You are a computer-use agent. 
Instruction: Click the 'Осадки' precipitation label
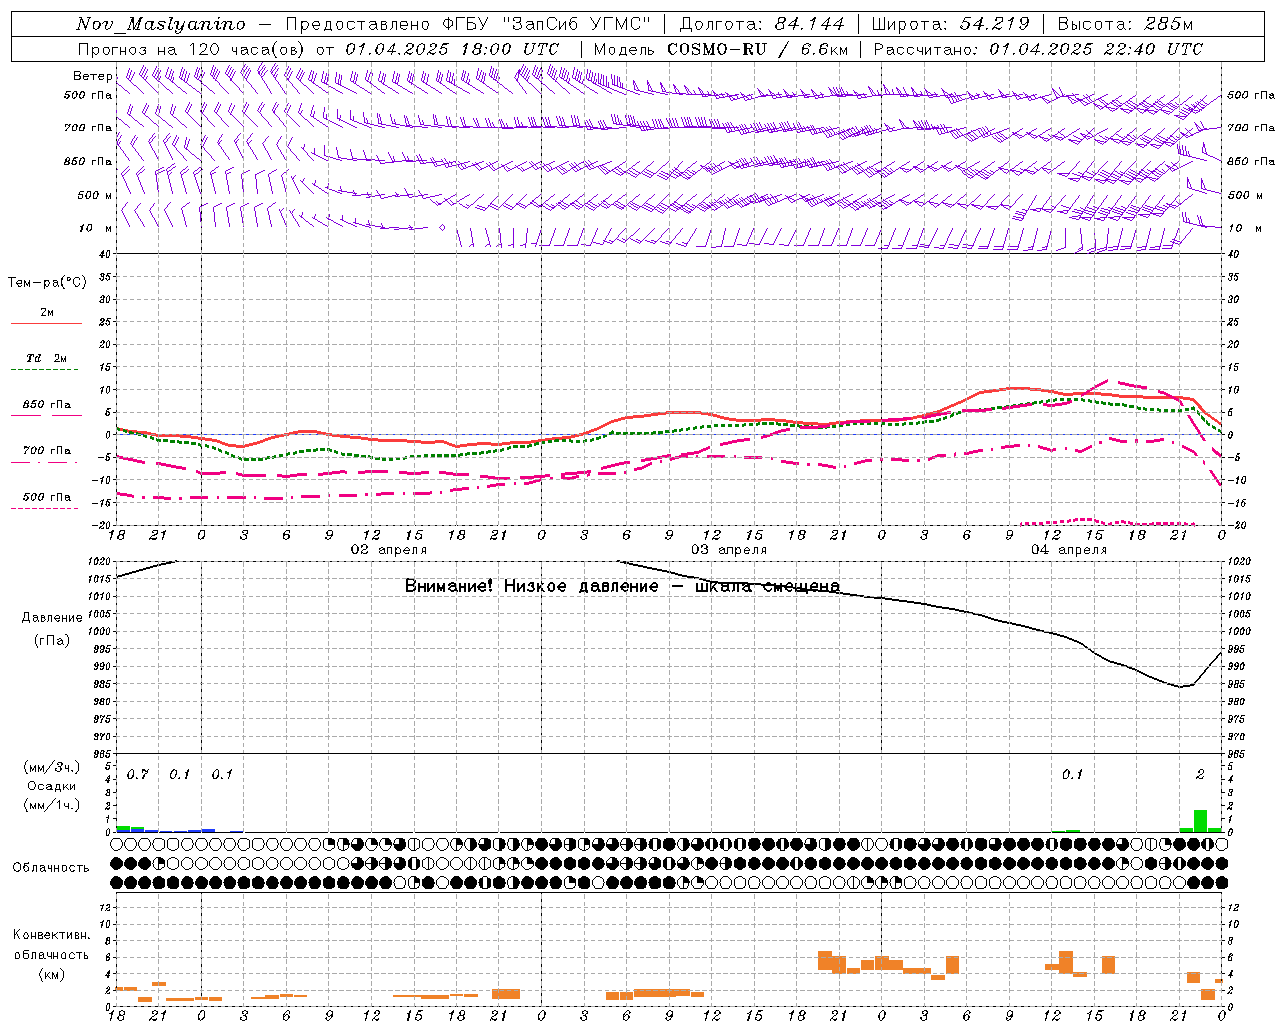point(51,786)
